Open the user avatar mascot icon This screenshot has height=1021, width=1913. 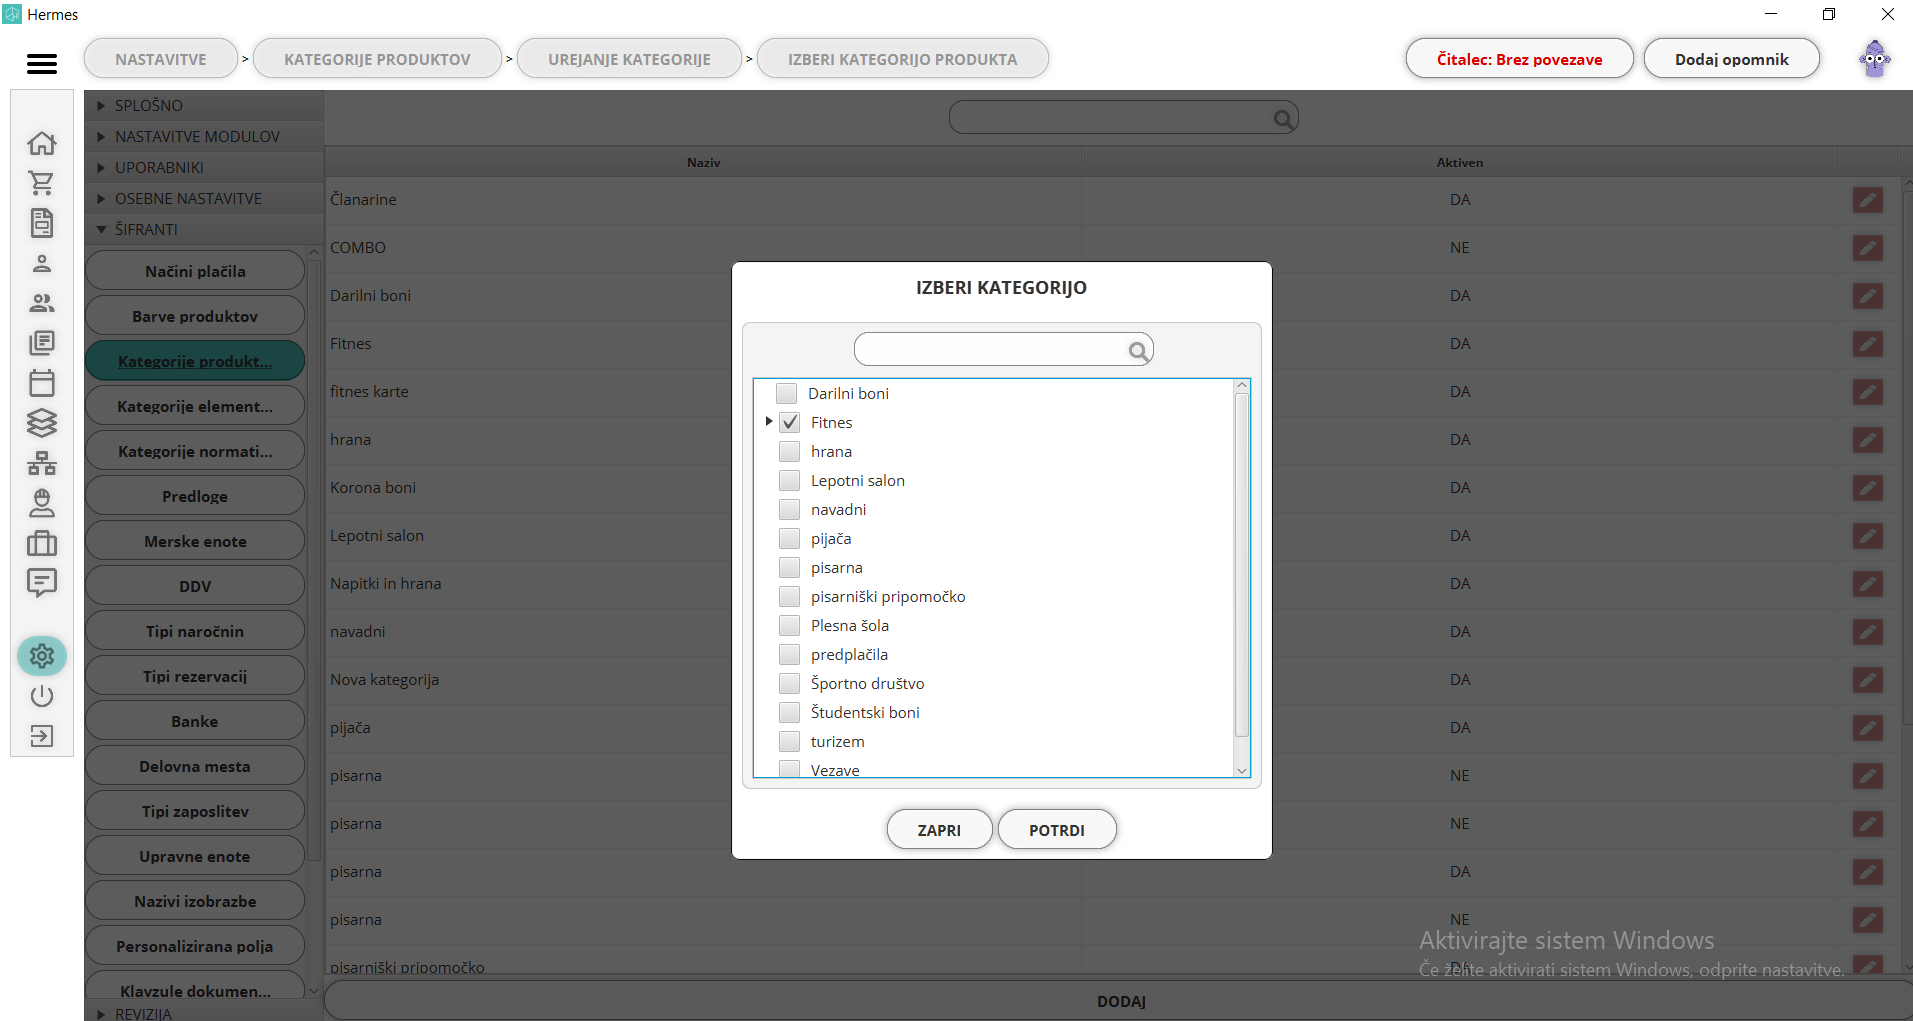[1875, 59]
